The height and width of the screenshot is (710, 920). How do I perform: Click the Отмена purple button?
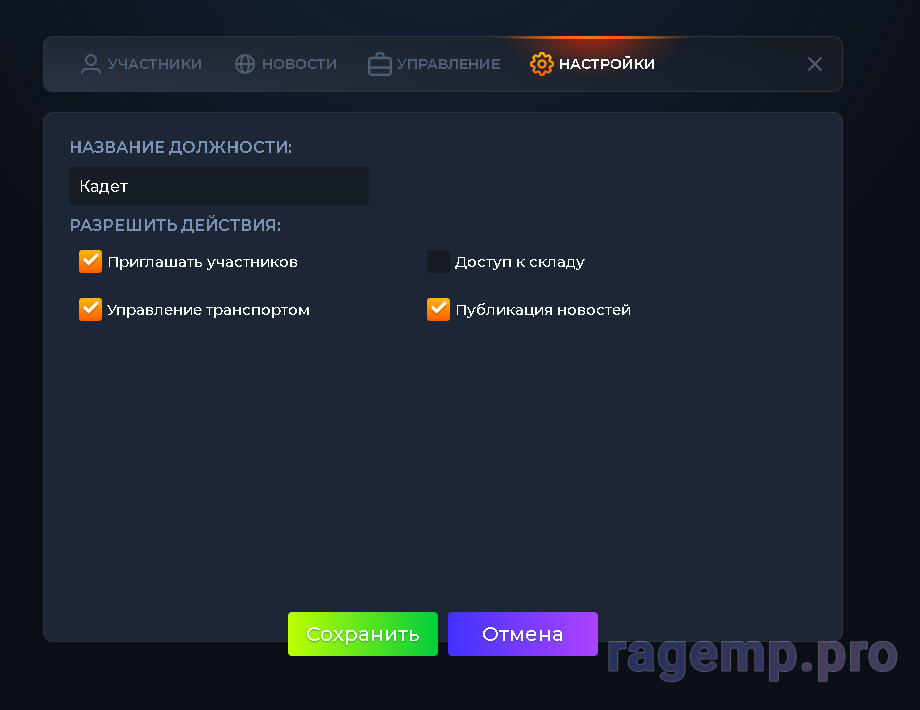pyautogui.click(x=523, y=634)
